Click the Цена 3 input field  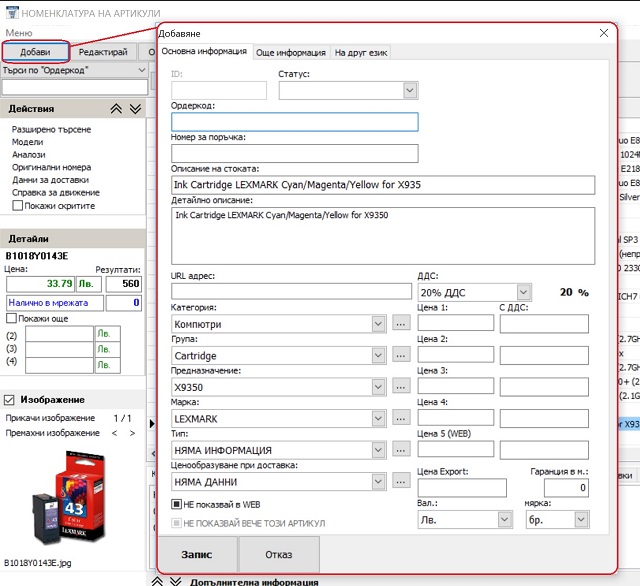click(x=456, y=386)
